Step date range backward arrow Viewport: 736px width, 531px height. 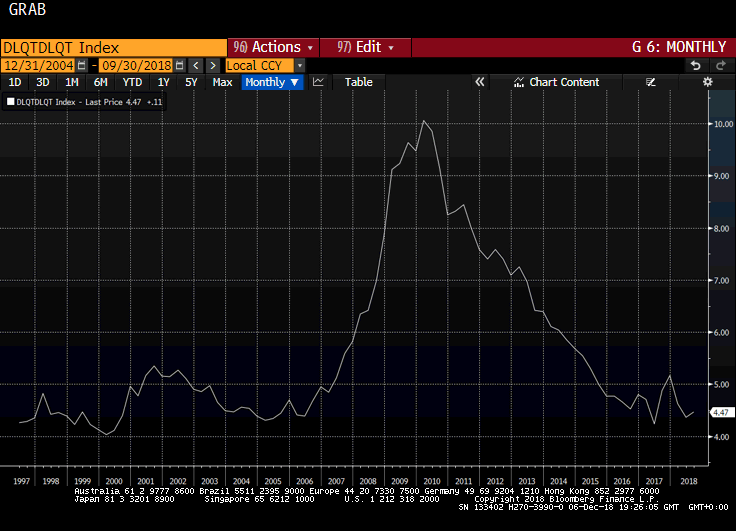196,65
